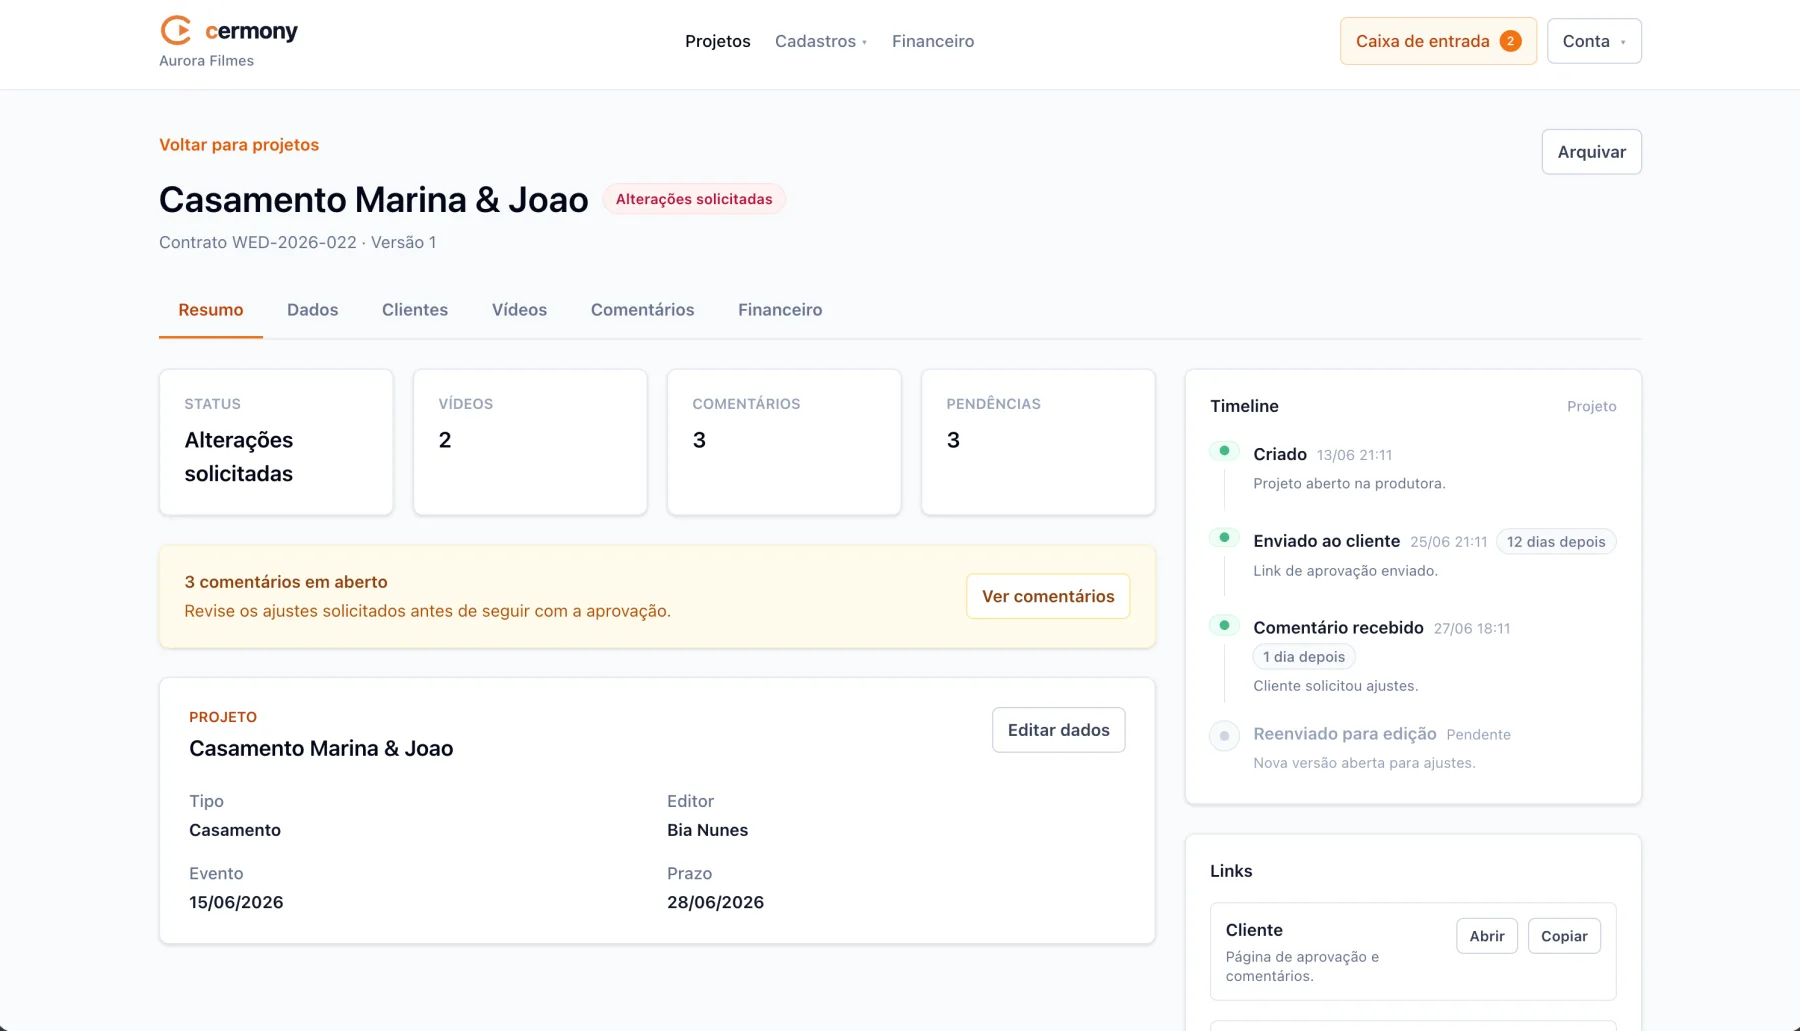Open Caixa de entrada inbox
The height and width of the screenshot is (1031, 1800).
(x=1438, y=41)
